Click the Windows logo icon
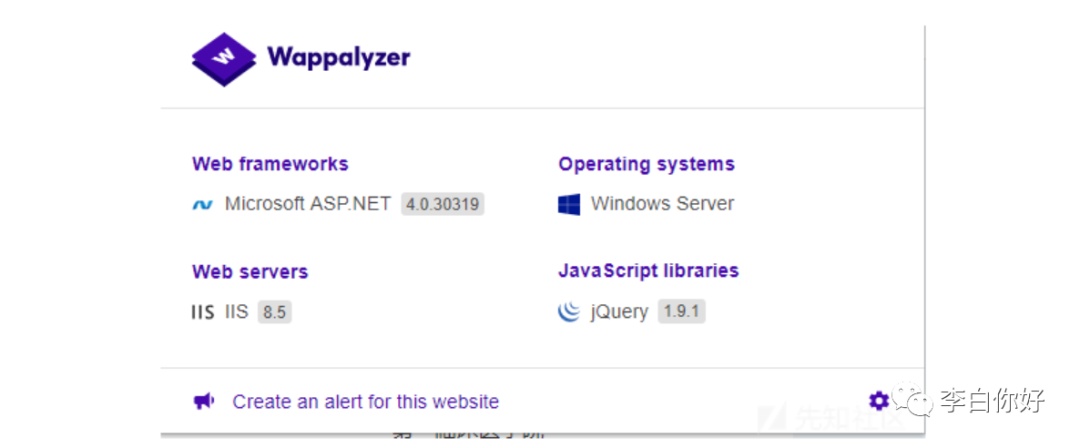The width and height of the screenshot is (1080, 448). click(569, 205)
